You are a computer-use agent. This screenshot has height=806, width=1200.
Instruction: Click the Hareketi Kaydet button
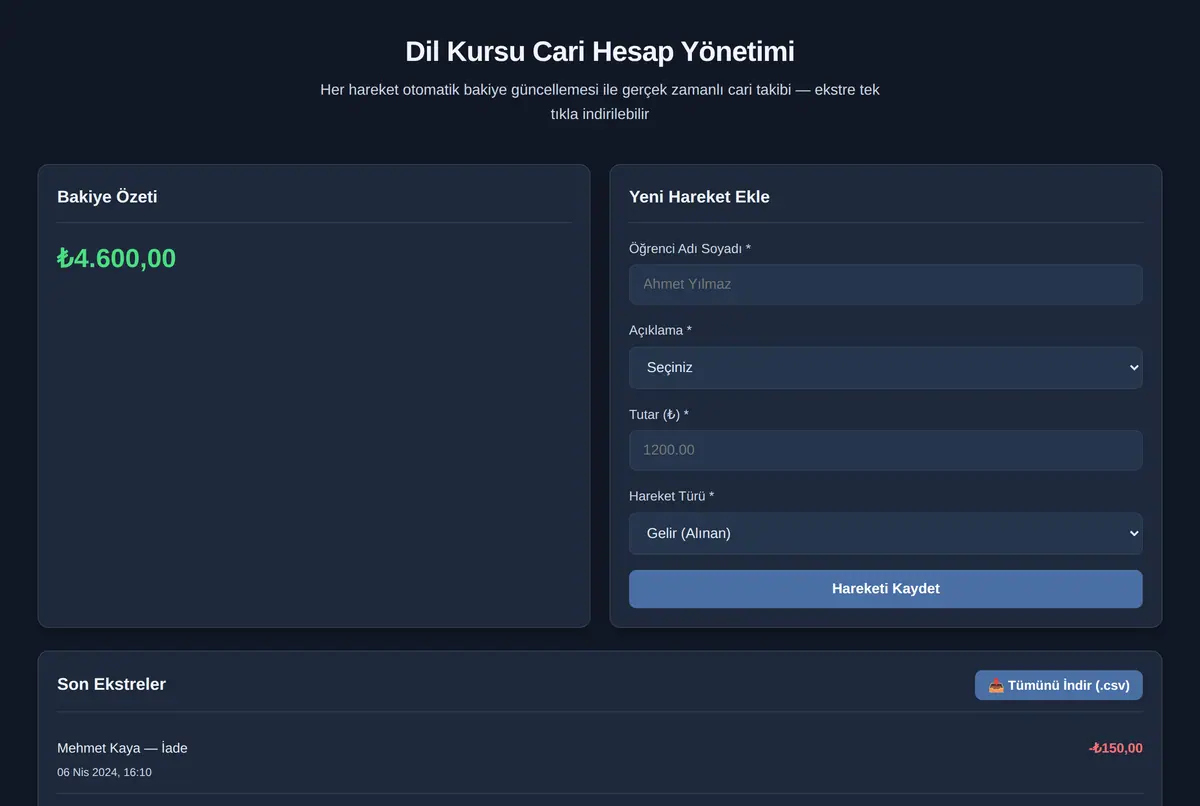click(x=885, y=589)
